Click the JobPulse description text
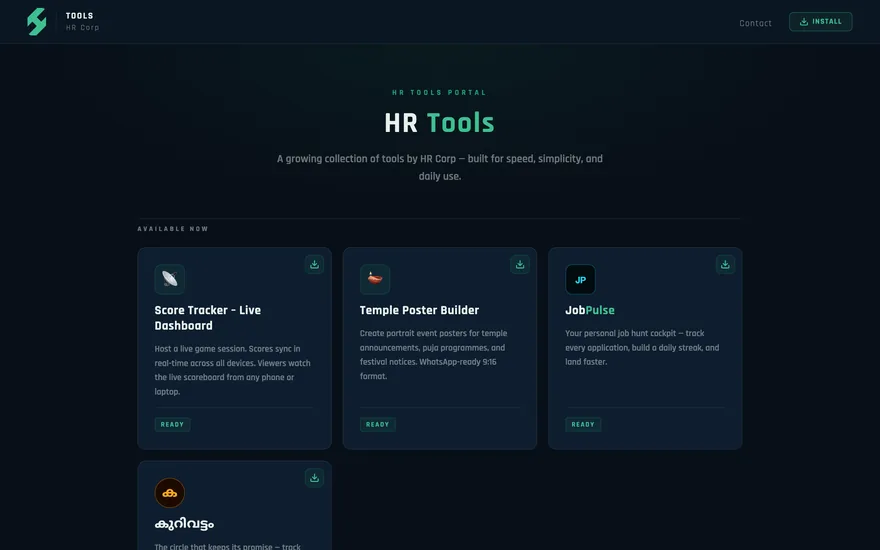This screenshot has height=550, width=880. point(642,347)
